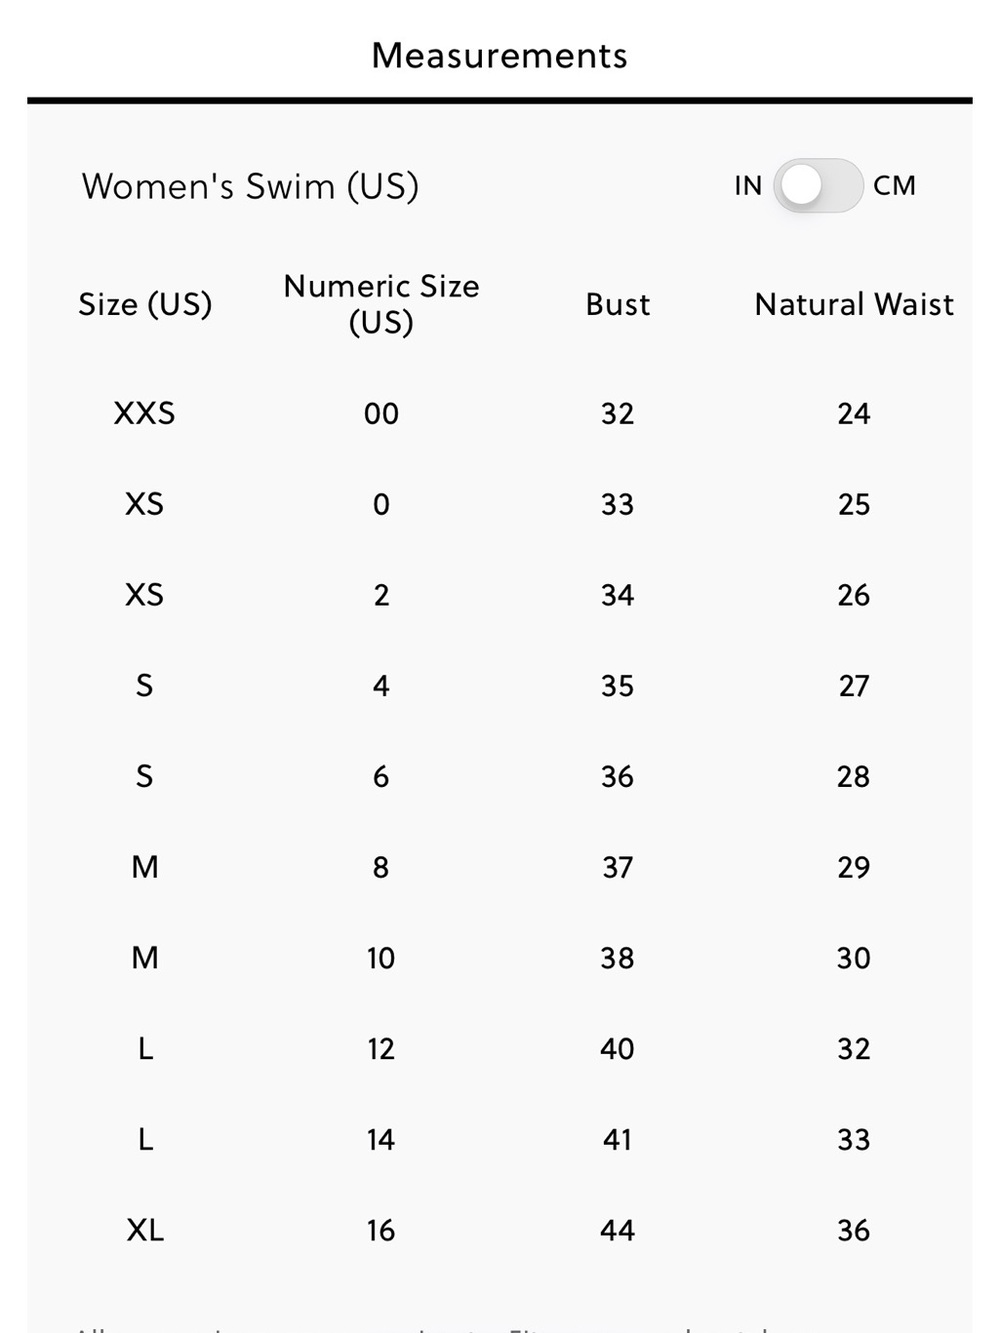1000x1333 pixels.
Task: Click bust value 40
Action: [618, 1049]
